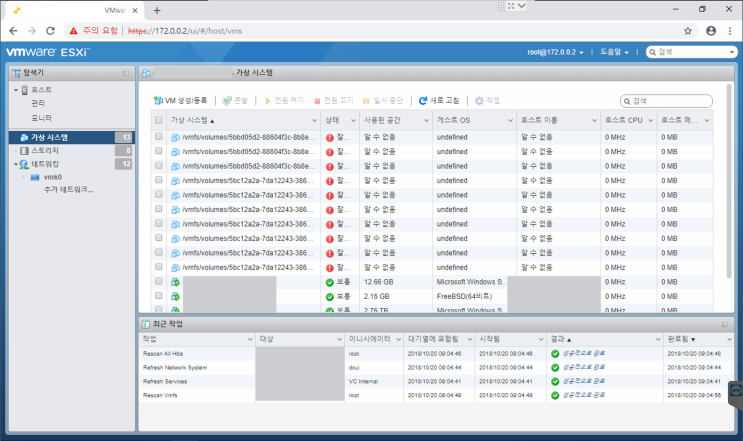This screenshot has height=441, width=743.
Task: Click the browser reload icon
Action: [x=50, y=31]
